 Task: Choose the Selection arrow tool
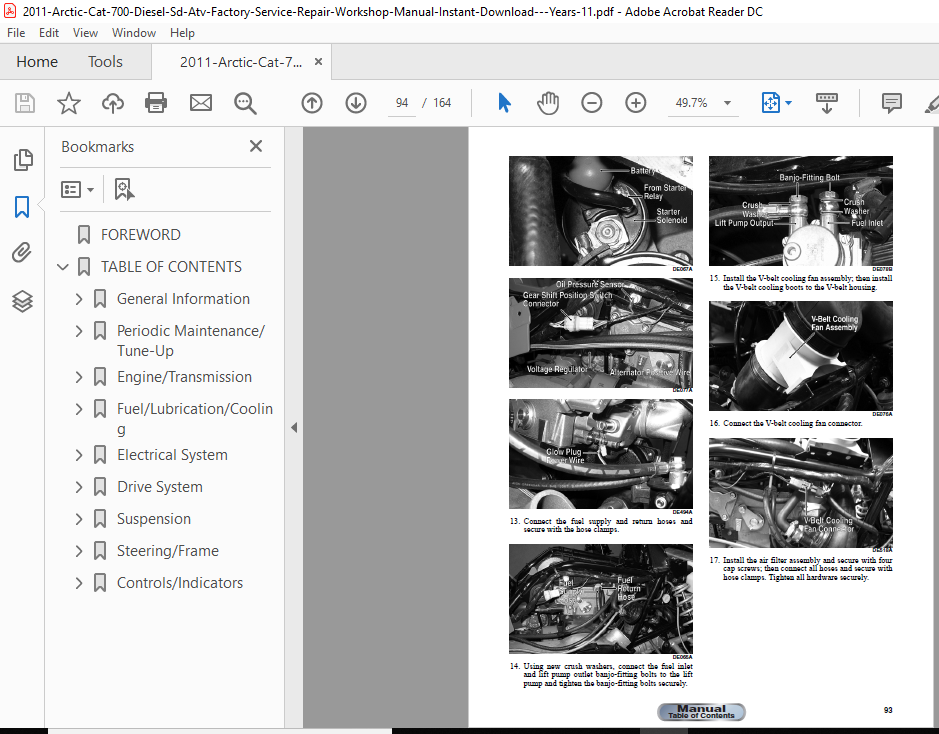tap(504, 103)
